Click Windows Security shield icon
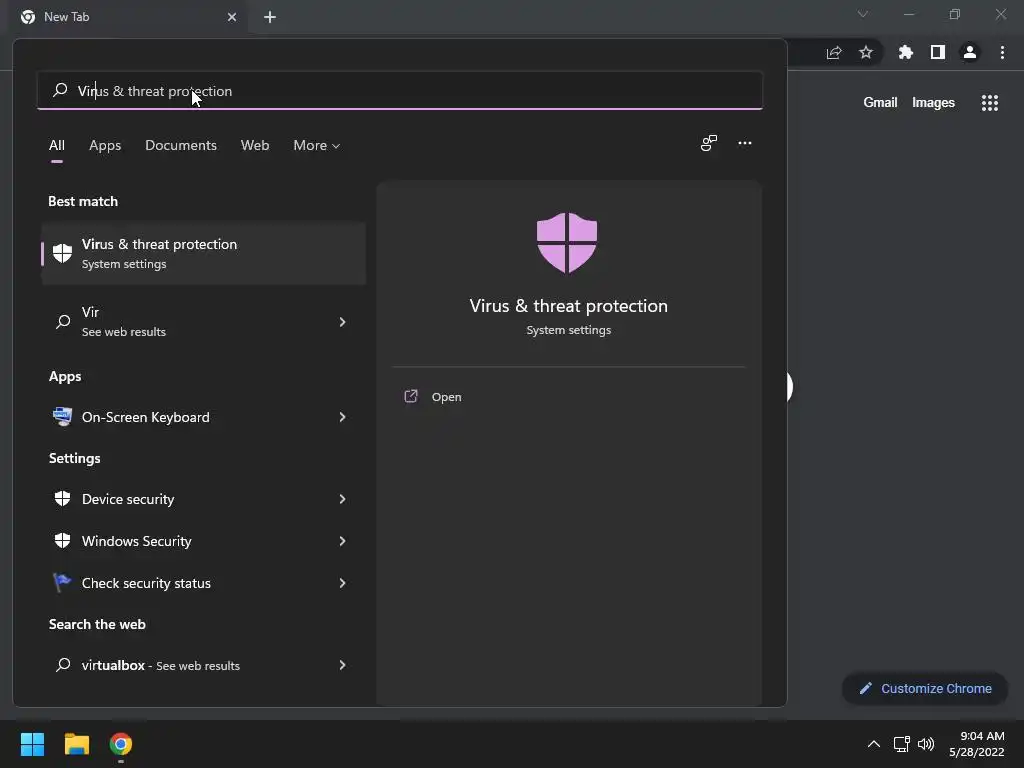Viewport: 1024px width, 768px height. click(x=62, y=541)
